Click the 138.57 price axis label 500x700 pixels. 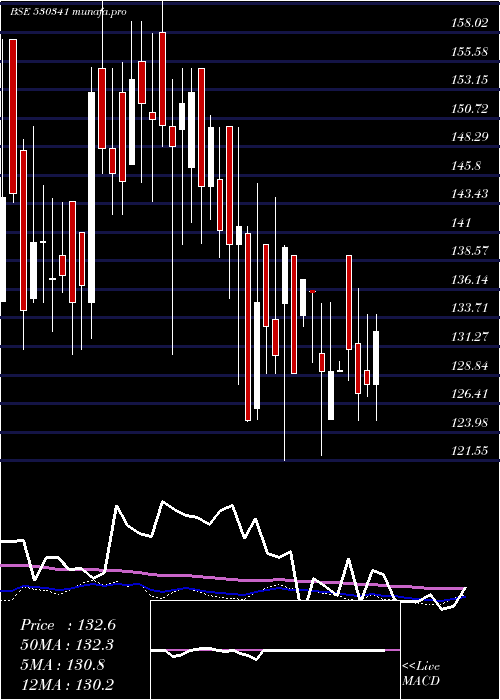coord(470,251)
